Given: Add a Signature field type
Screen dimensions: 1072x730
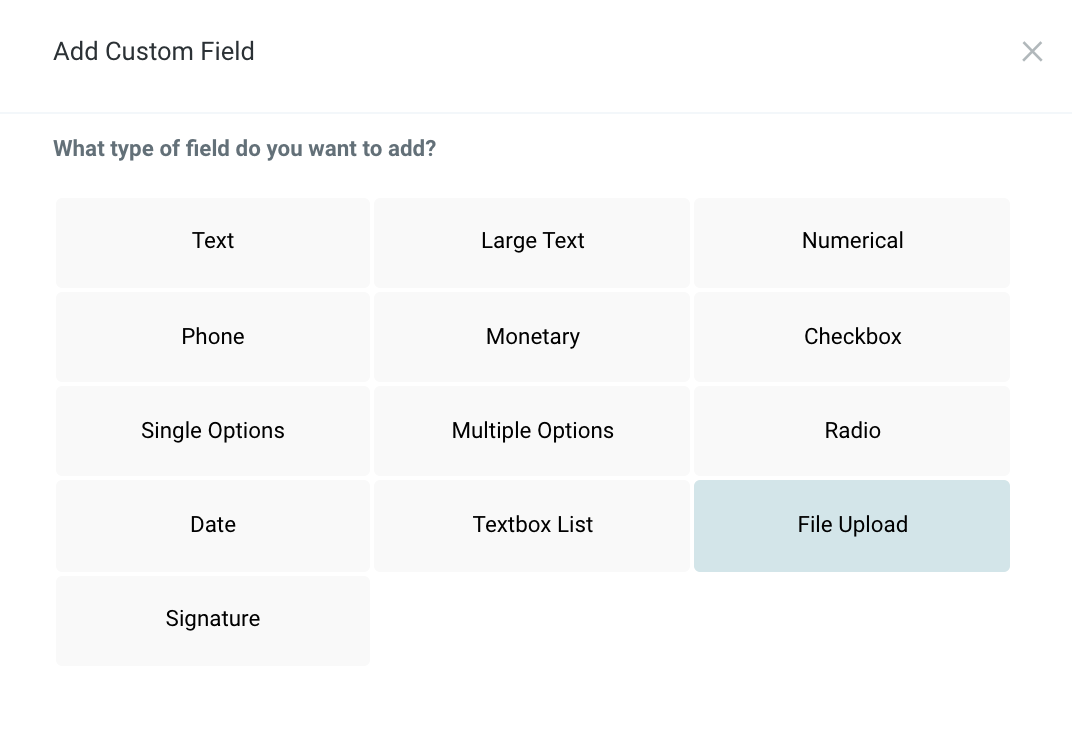Looking at the screenshot, I should (213, 619).
